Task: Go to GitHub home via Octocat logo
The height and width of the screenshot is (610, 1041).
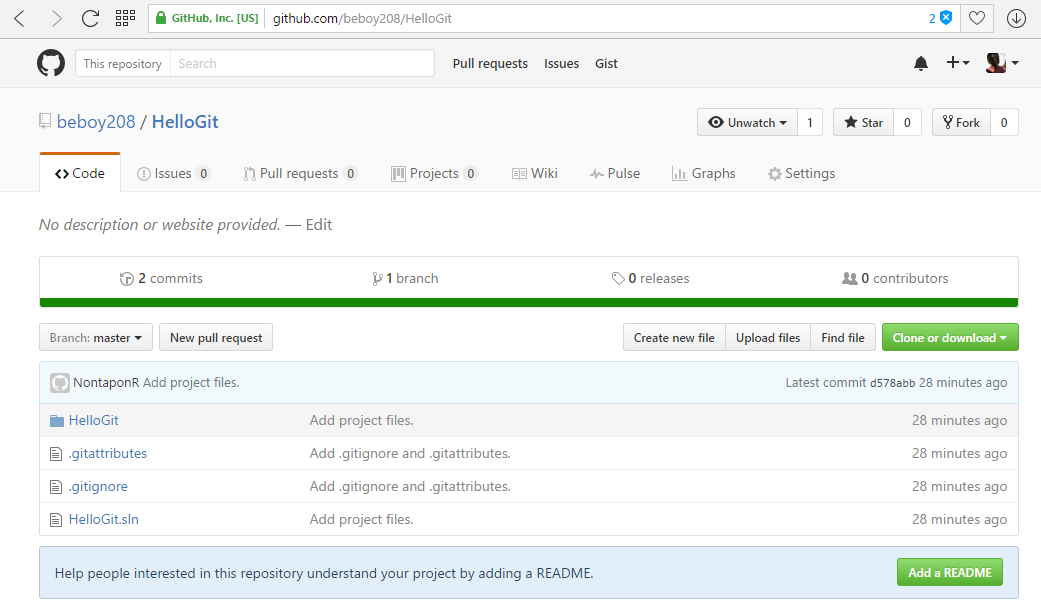Action: click(51, 63)
